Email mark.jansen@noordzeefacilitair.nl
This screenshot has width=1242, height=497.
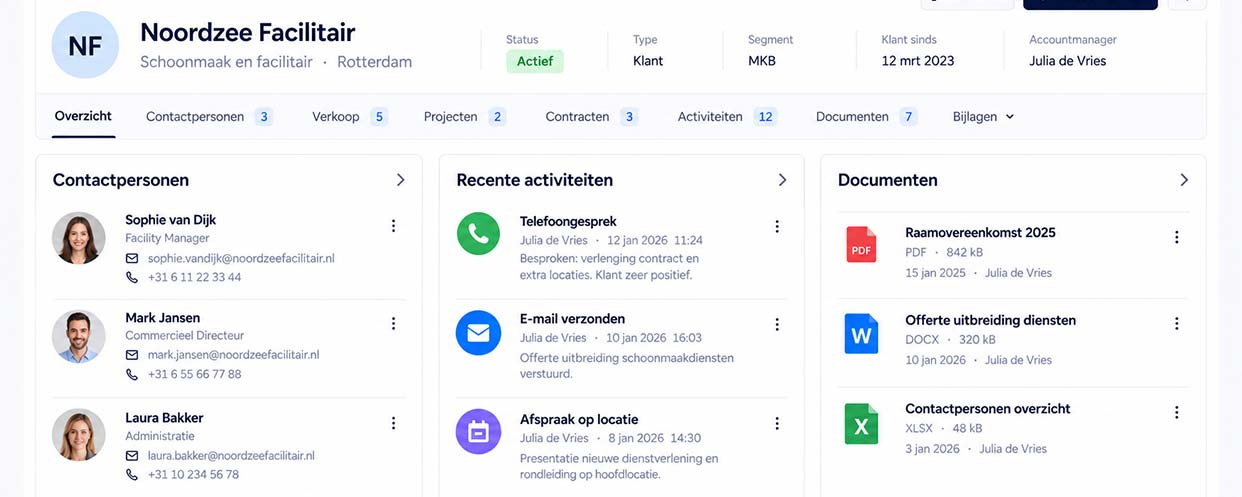click(233, 355)
